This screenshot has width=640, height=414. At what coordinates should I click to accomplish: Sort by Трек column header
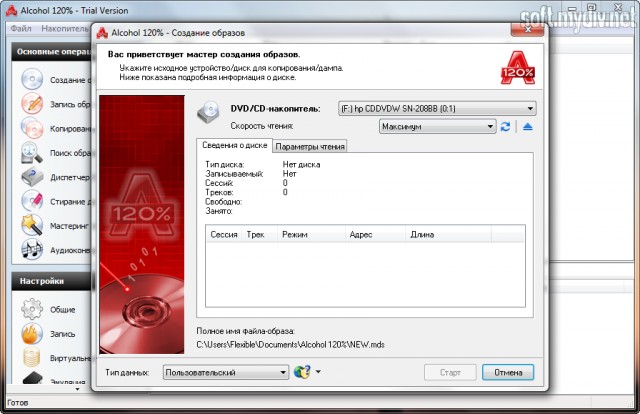click(x=259, y=234)
